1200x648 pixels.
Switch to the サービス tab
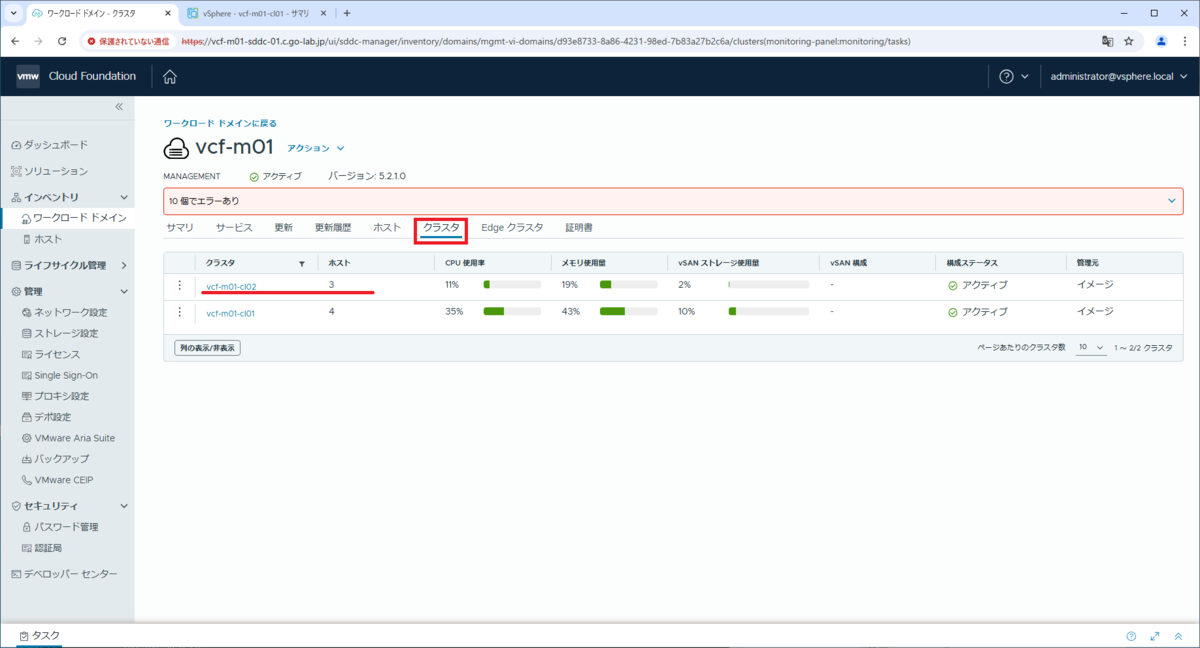(234, 228)
